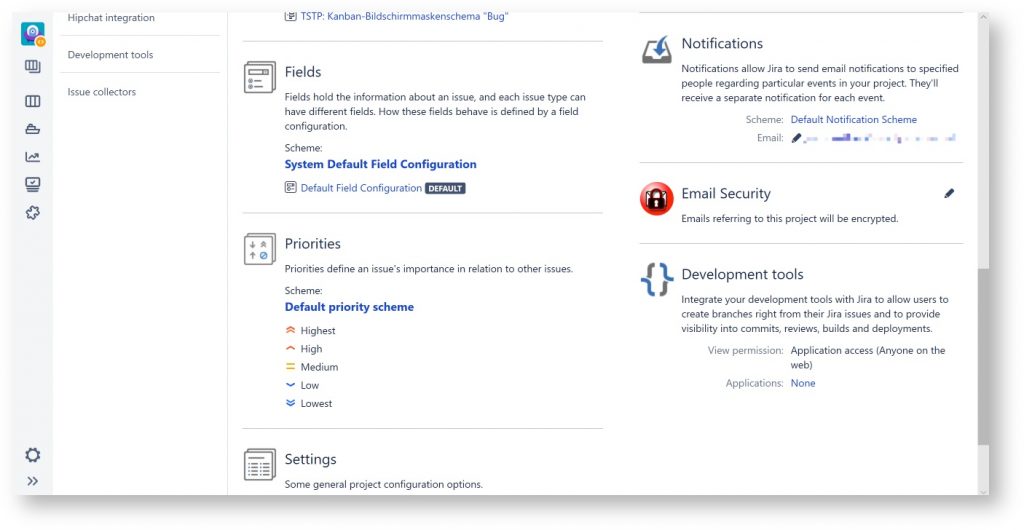Open the reports chart icon
Screen dimensions: 1024x530
point(33,157)
